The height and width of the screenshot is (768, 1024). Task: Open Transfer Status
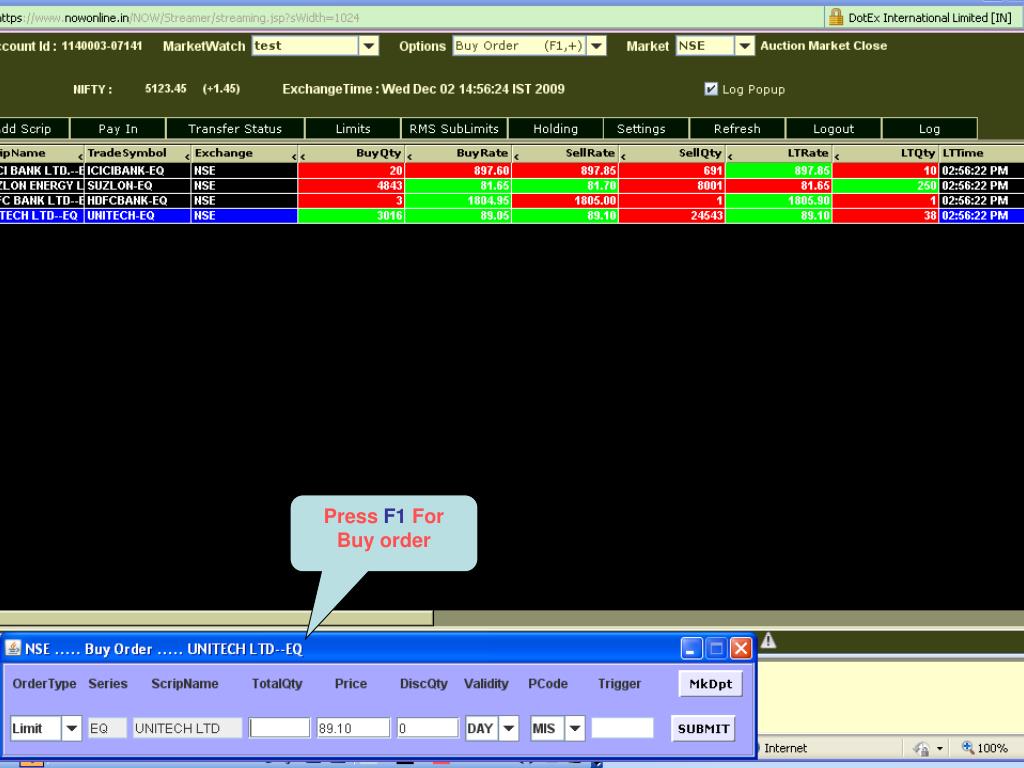235,129
